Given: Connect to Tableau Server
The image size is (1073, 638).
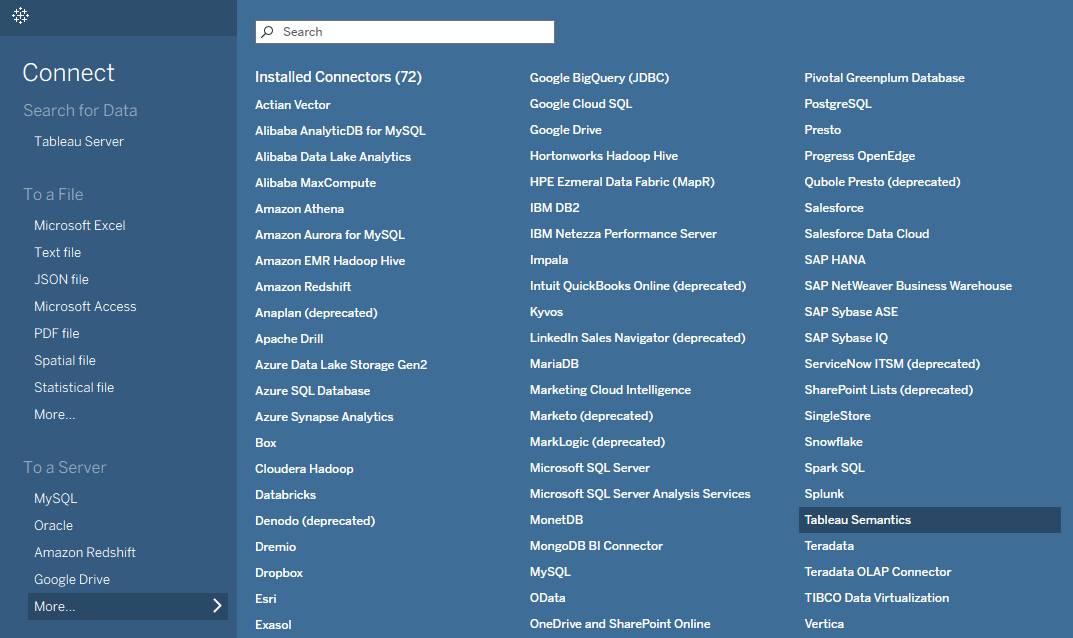Looking at the screenshot, I should tap(79, 141).
